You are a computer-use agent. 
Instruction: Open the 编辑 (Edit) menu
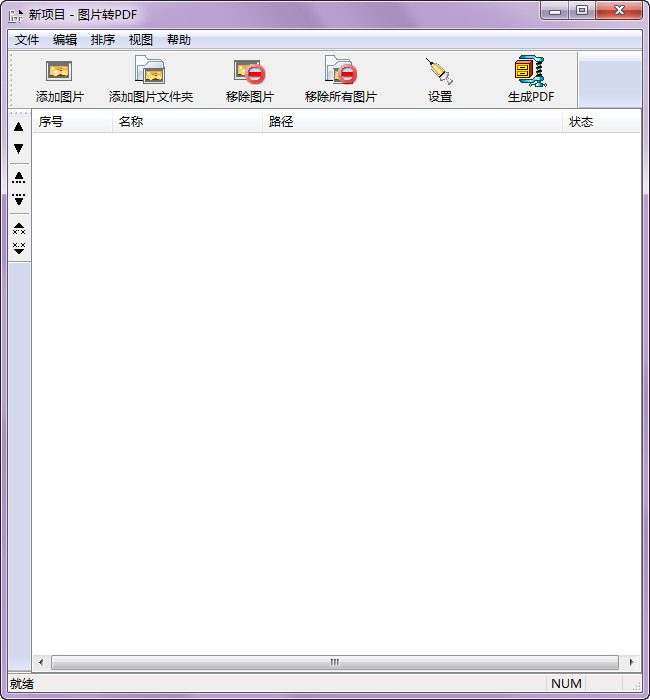click(65, 40)
